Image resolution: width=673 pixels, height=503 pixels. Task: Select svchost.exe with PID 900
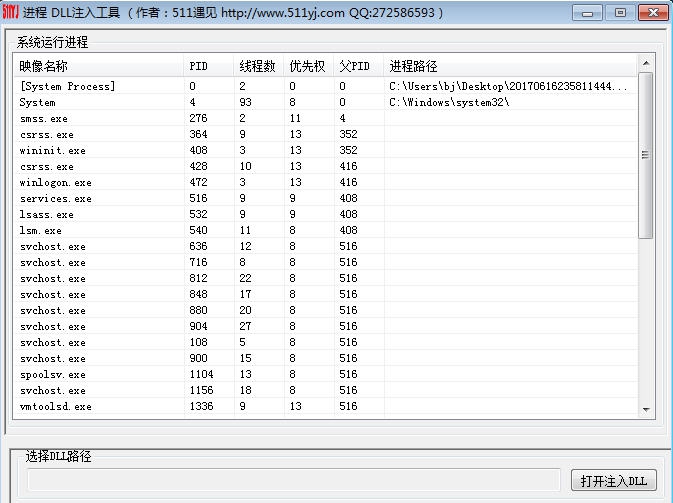click(x=325, y=358)
